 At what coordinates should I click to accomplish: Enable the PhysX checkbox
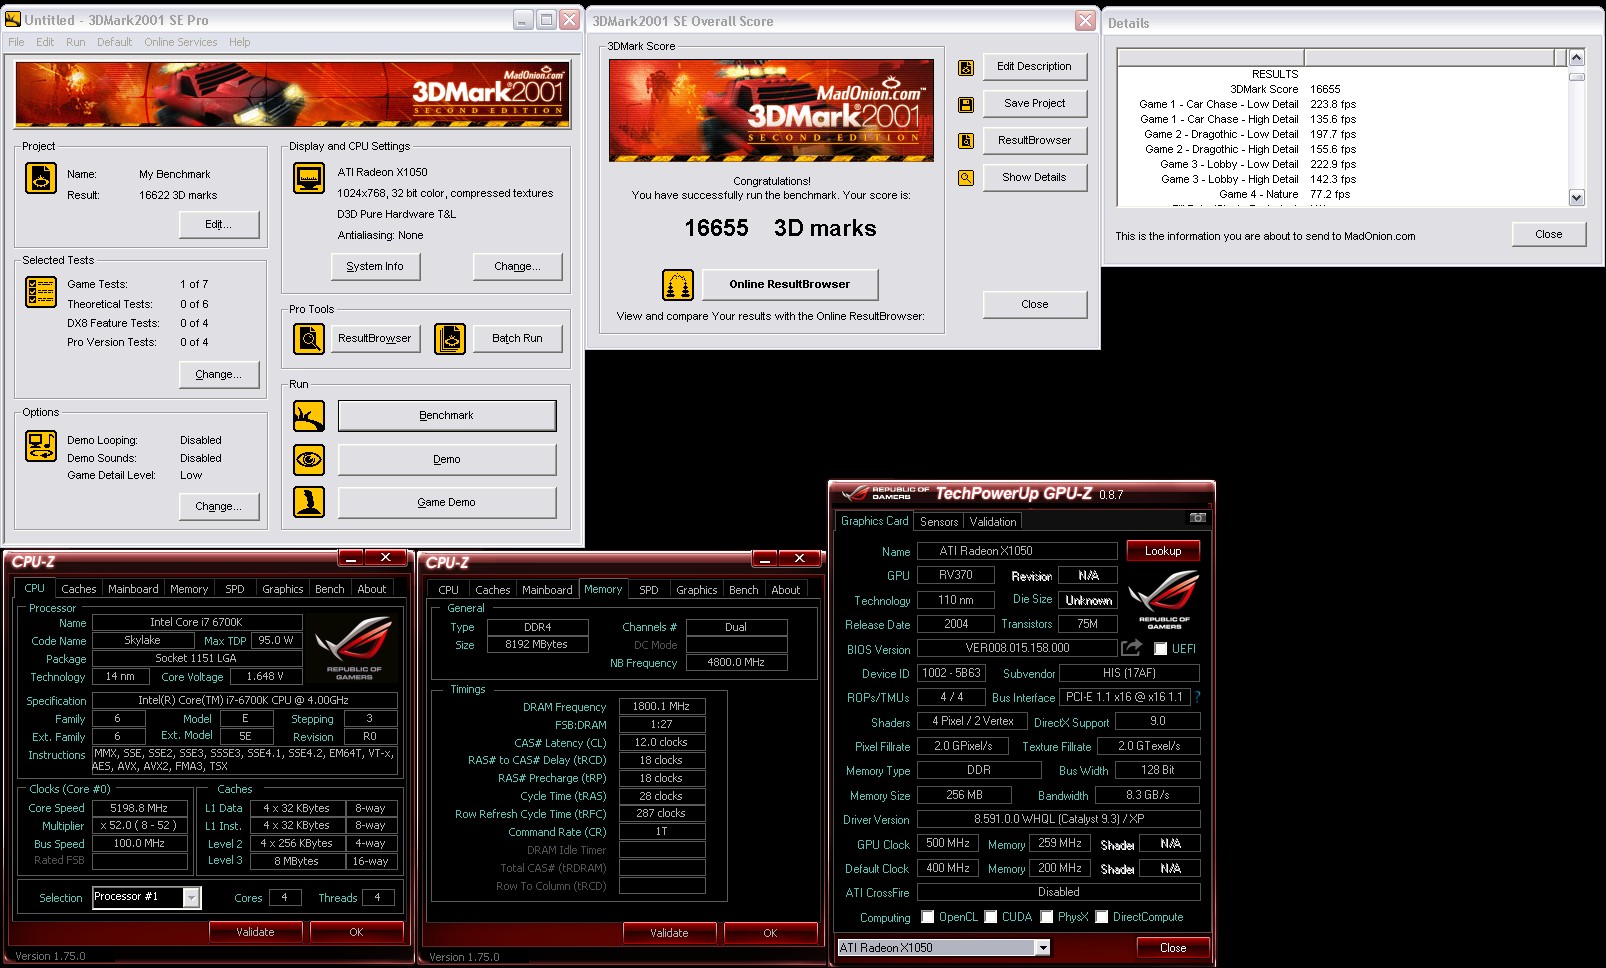tap(1047, 917)
